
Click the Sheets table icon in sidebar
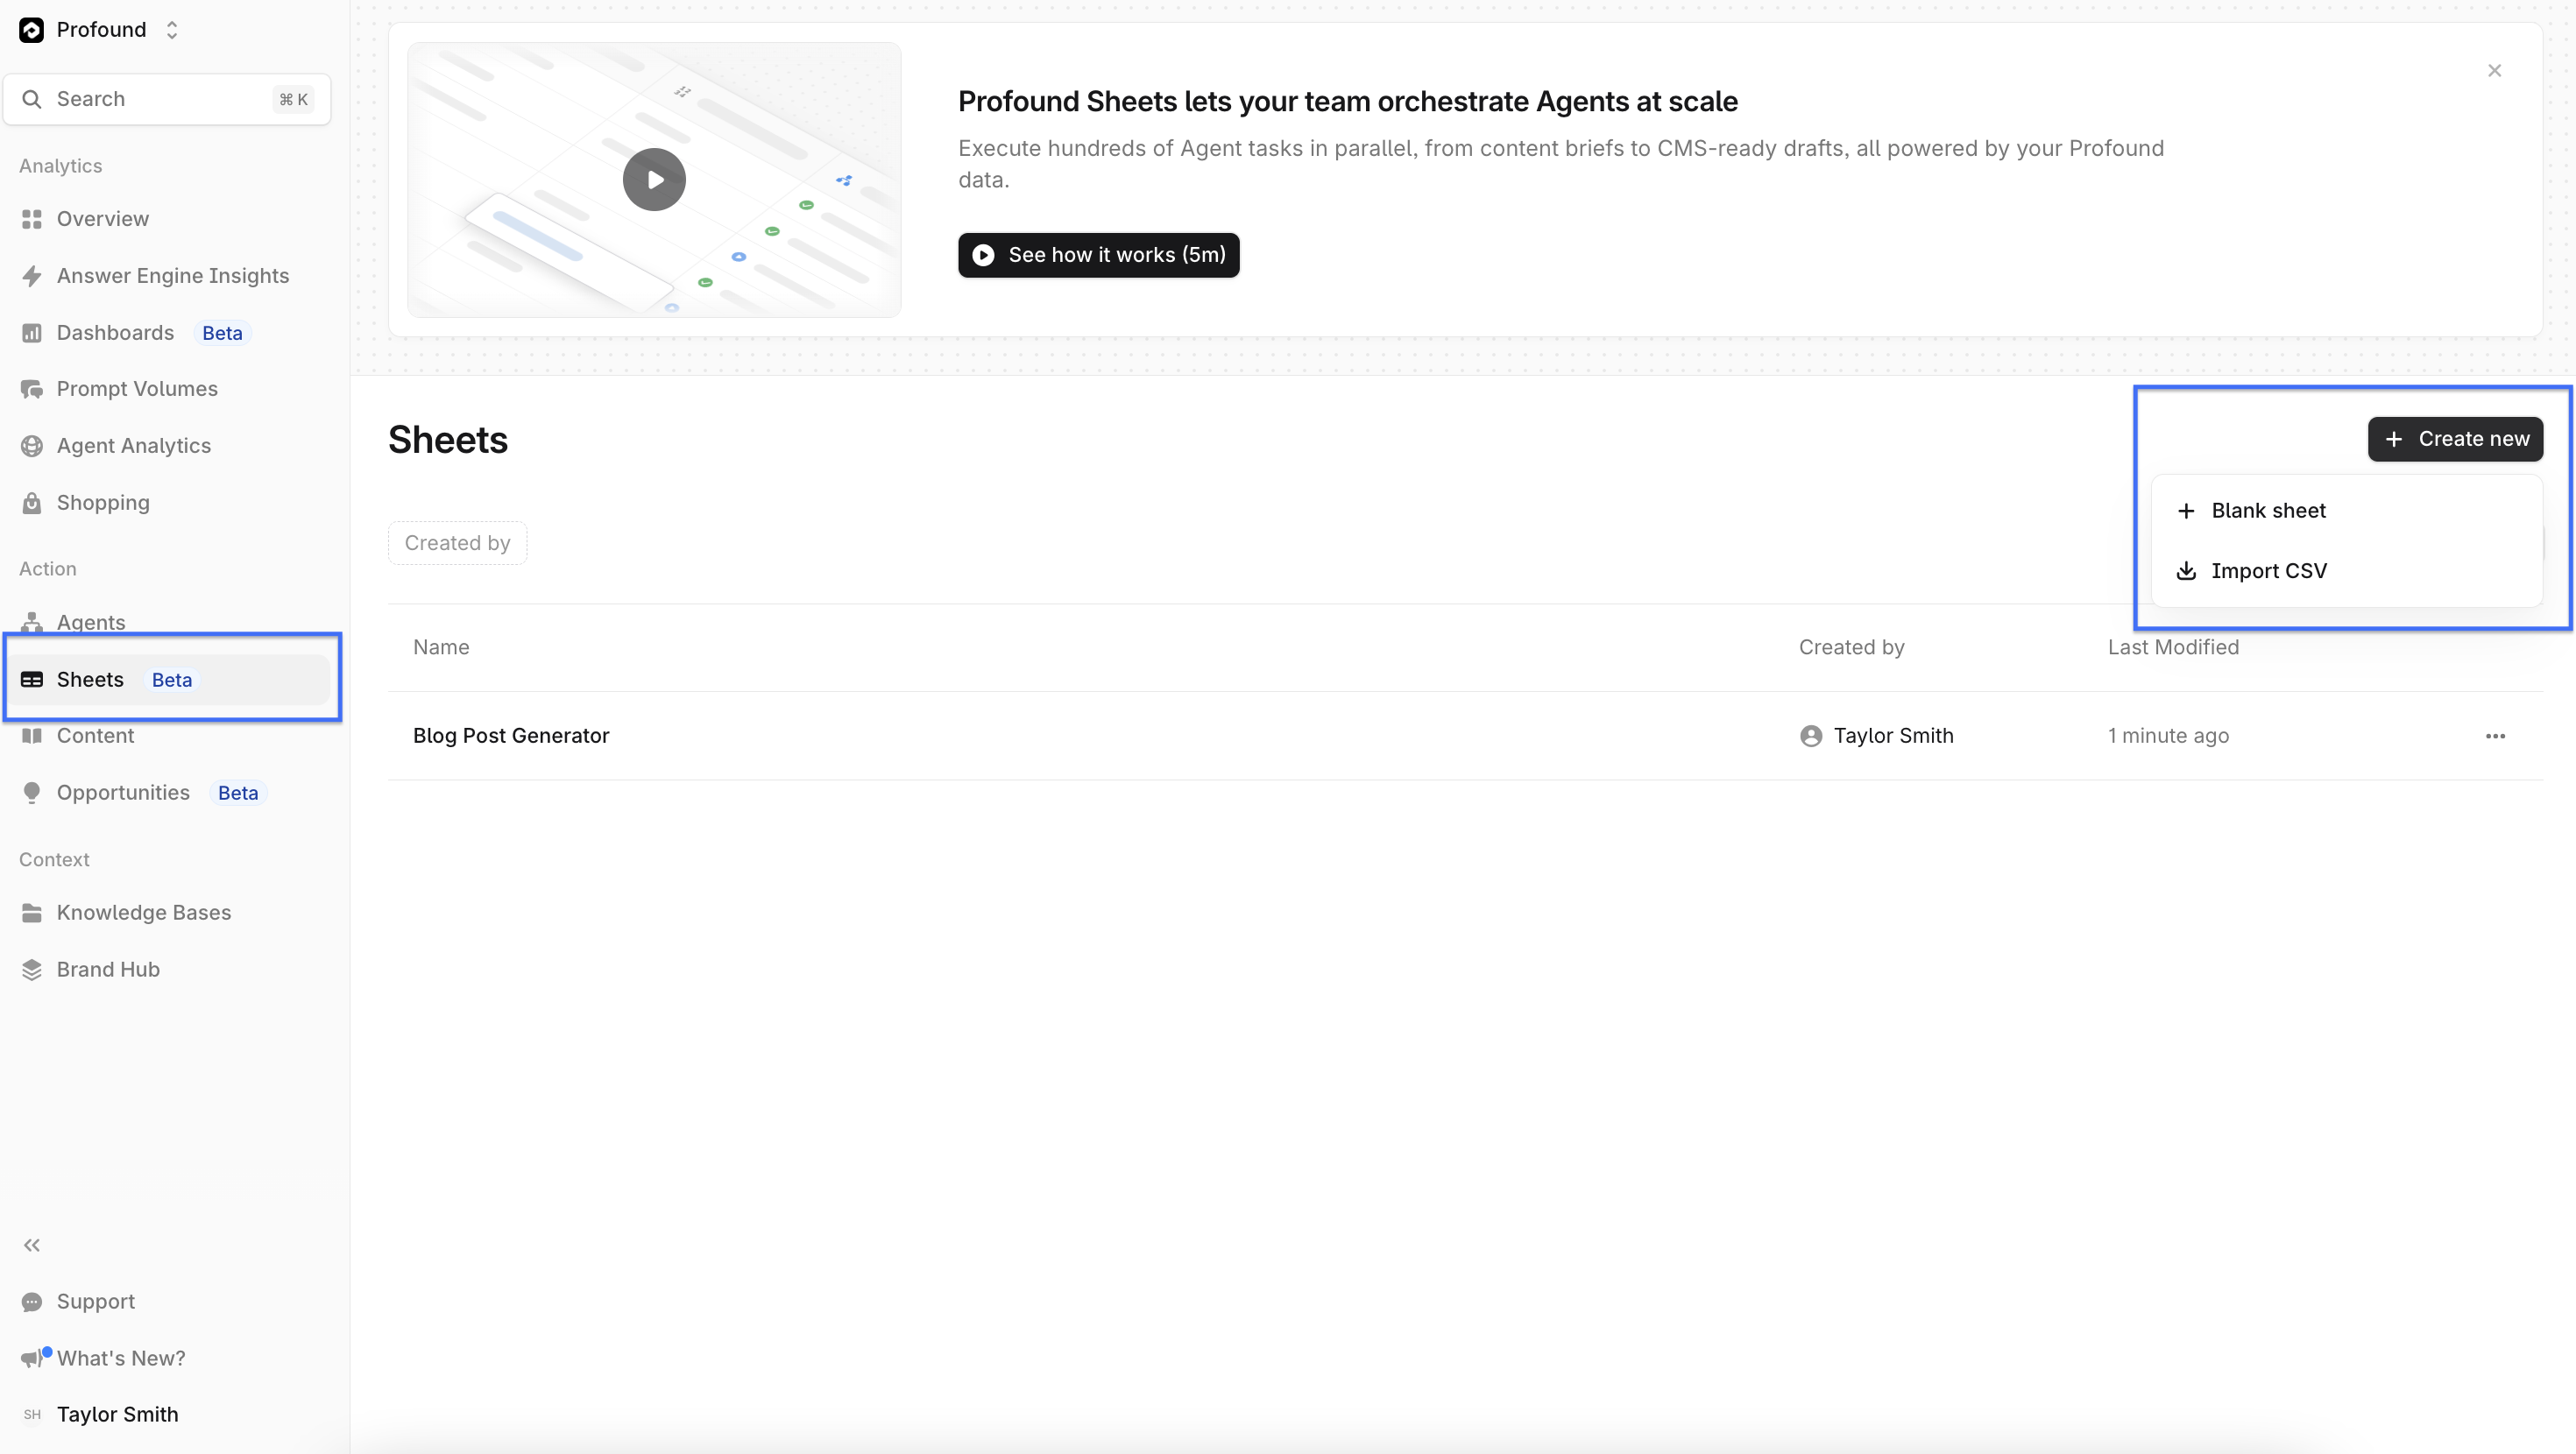click(32, 680)
